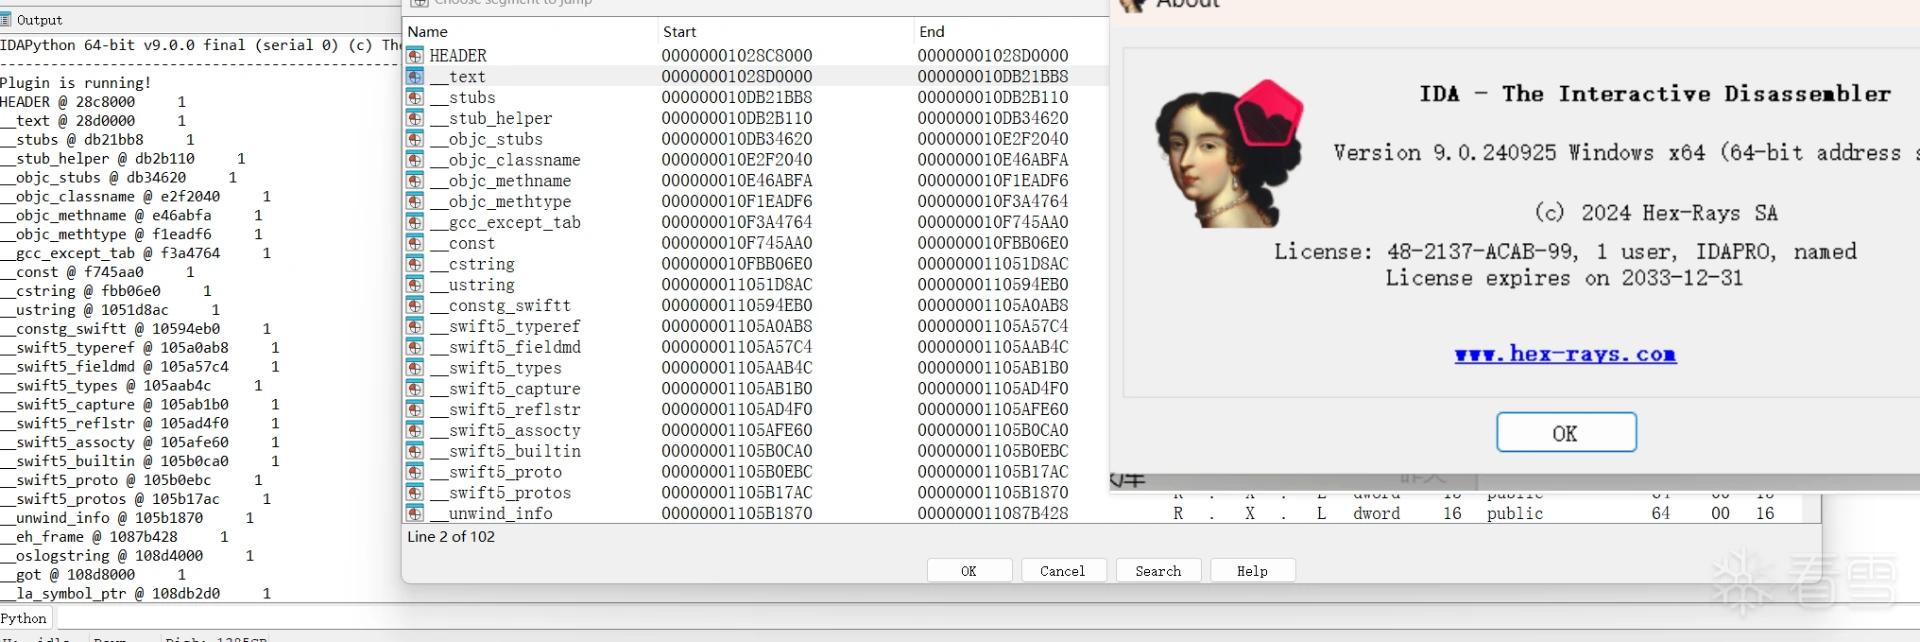Select the __const segment name
The height and width of the screenshot is (642, 1920).
[463, 243]
